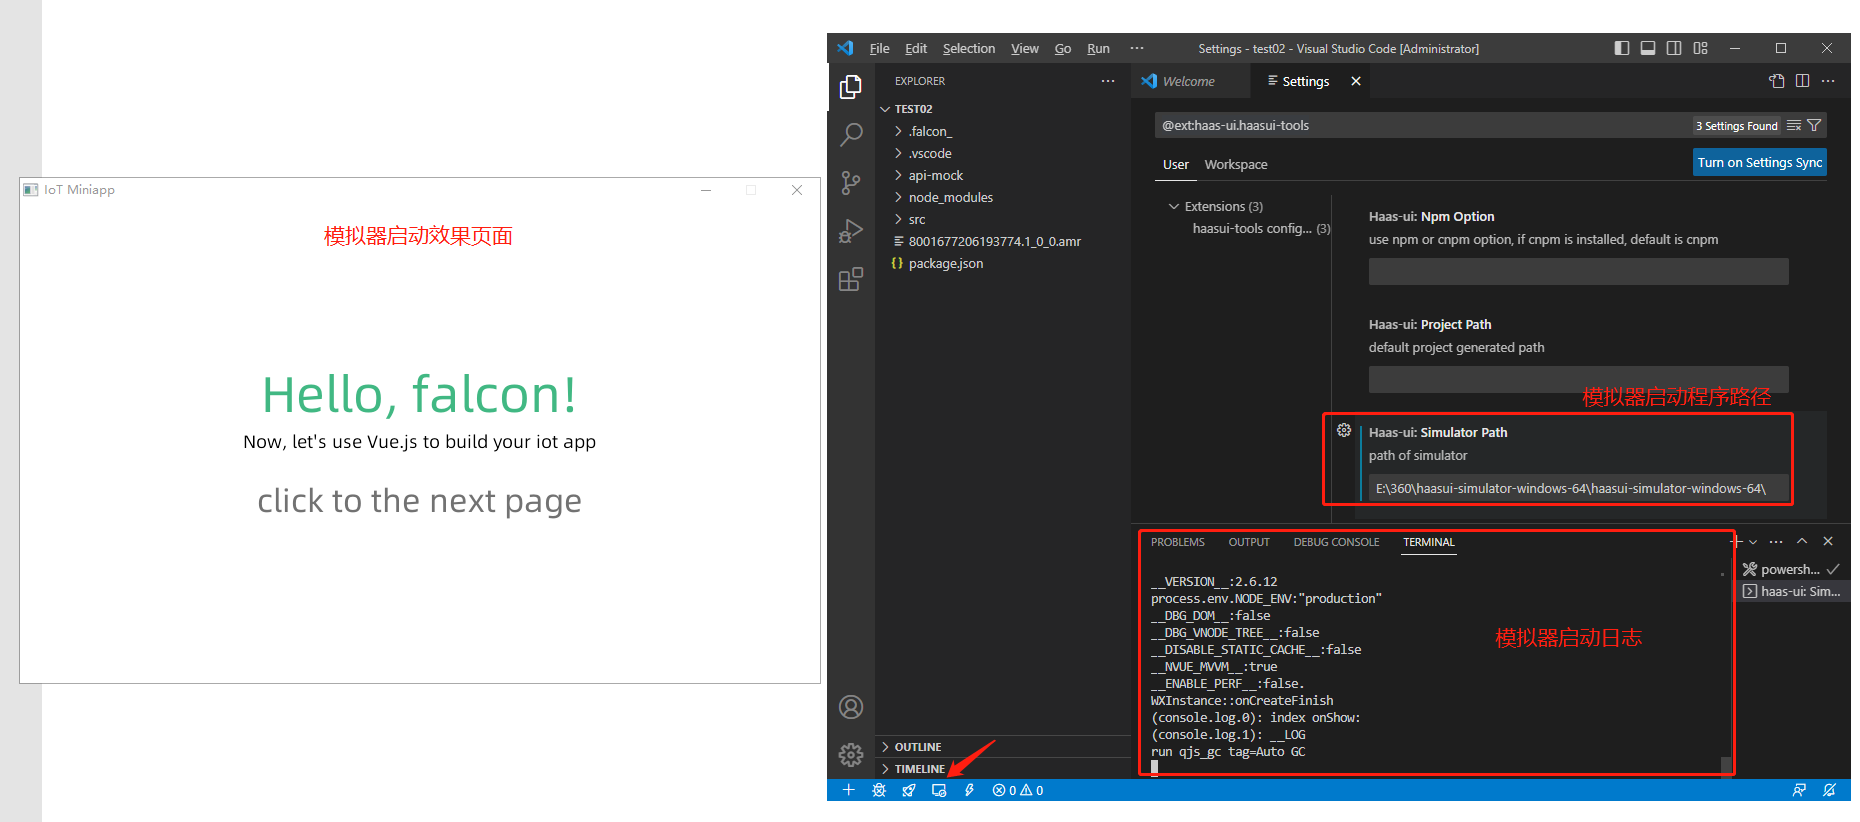Open the Edit menu
This screenshot has height=822, width=1860.
tap(916, 48)
